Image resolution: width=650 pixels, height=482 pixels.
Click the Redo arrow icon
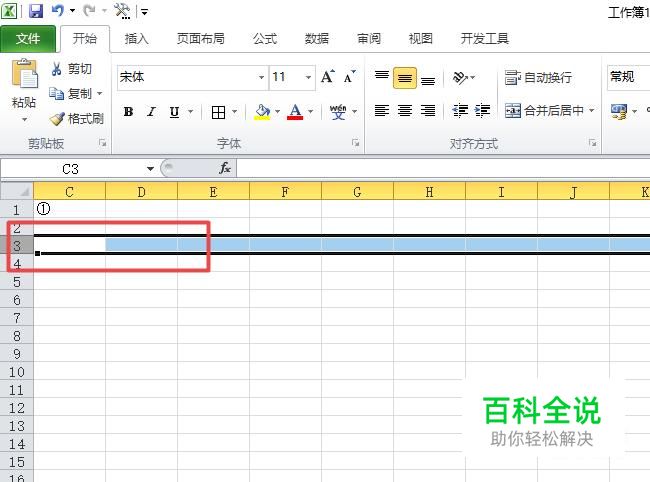point(89,11)
